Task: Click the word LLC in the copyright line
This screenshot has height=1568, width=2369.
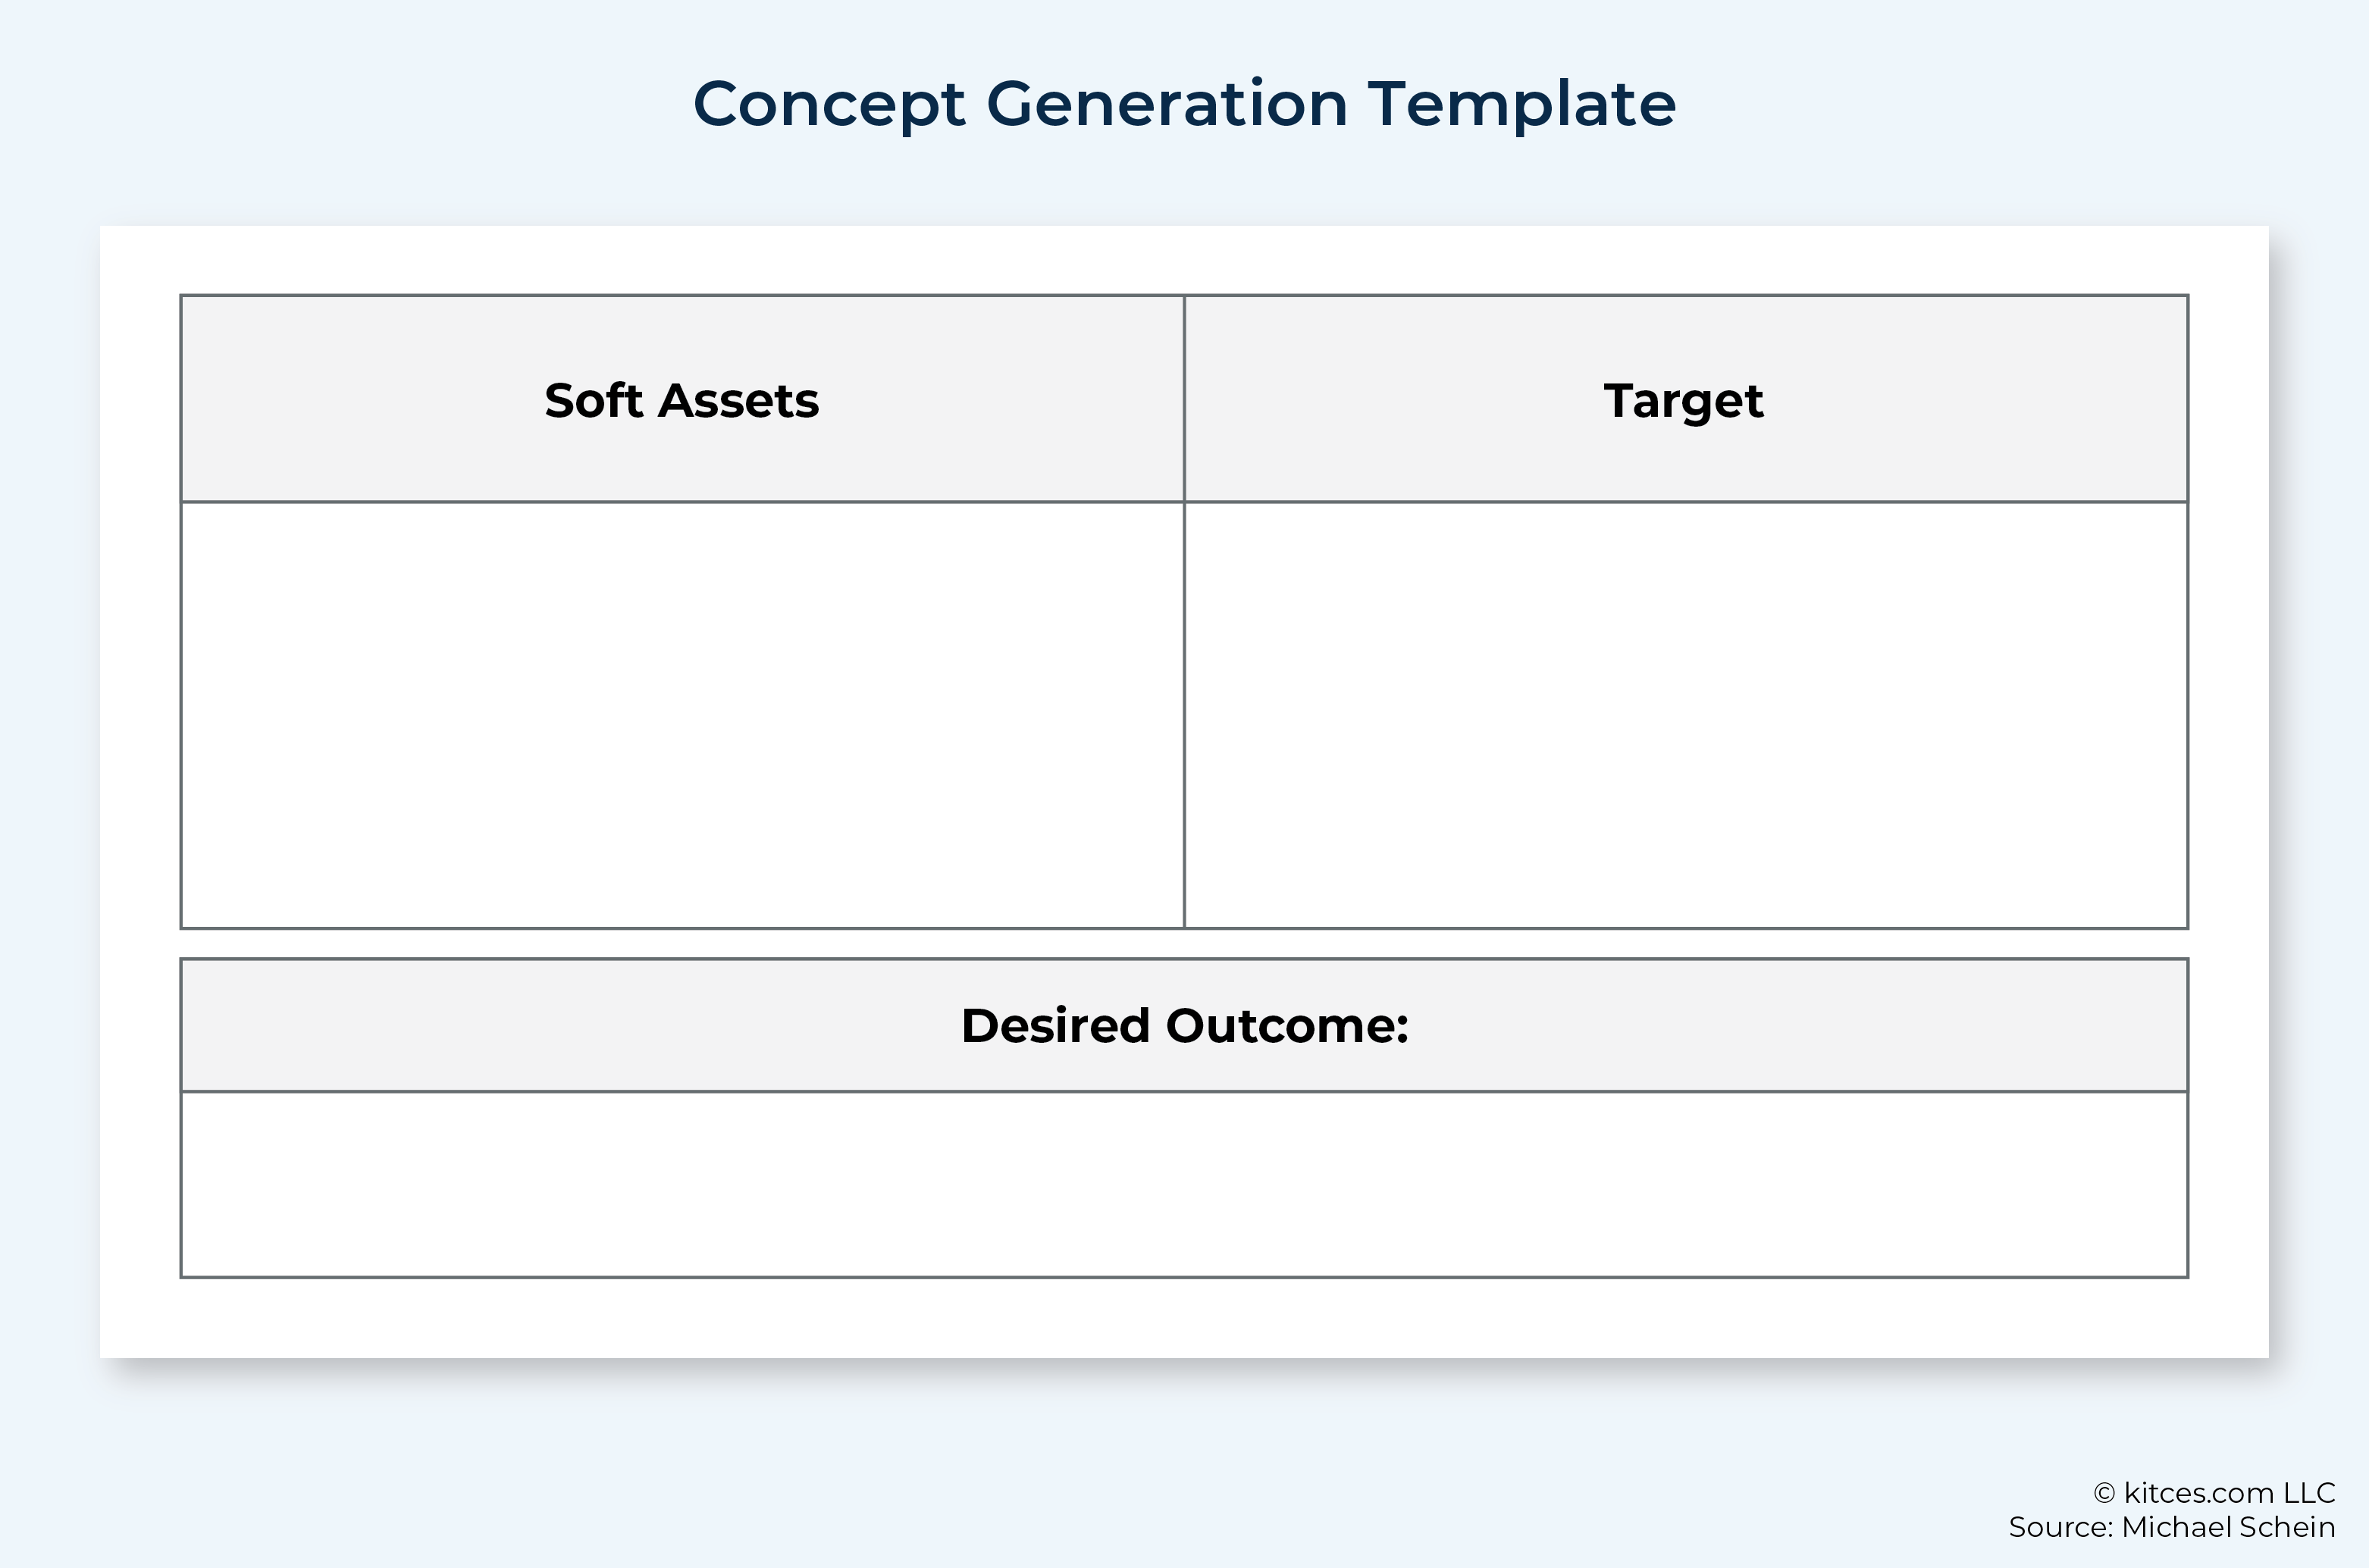Action: [2310, 1493]
